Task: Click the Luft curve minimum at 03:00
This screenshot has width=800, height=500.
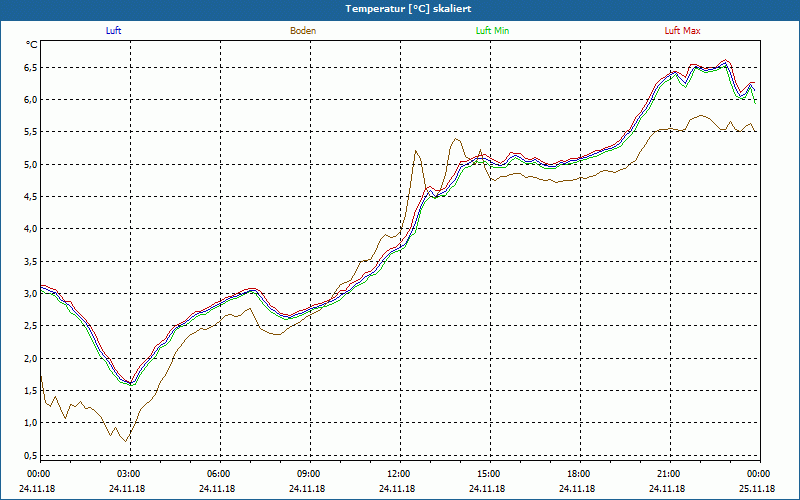Action: [131, 383]
